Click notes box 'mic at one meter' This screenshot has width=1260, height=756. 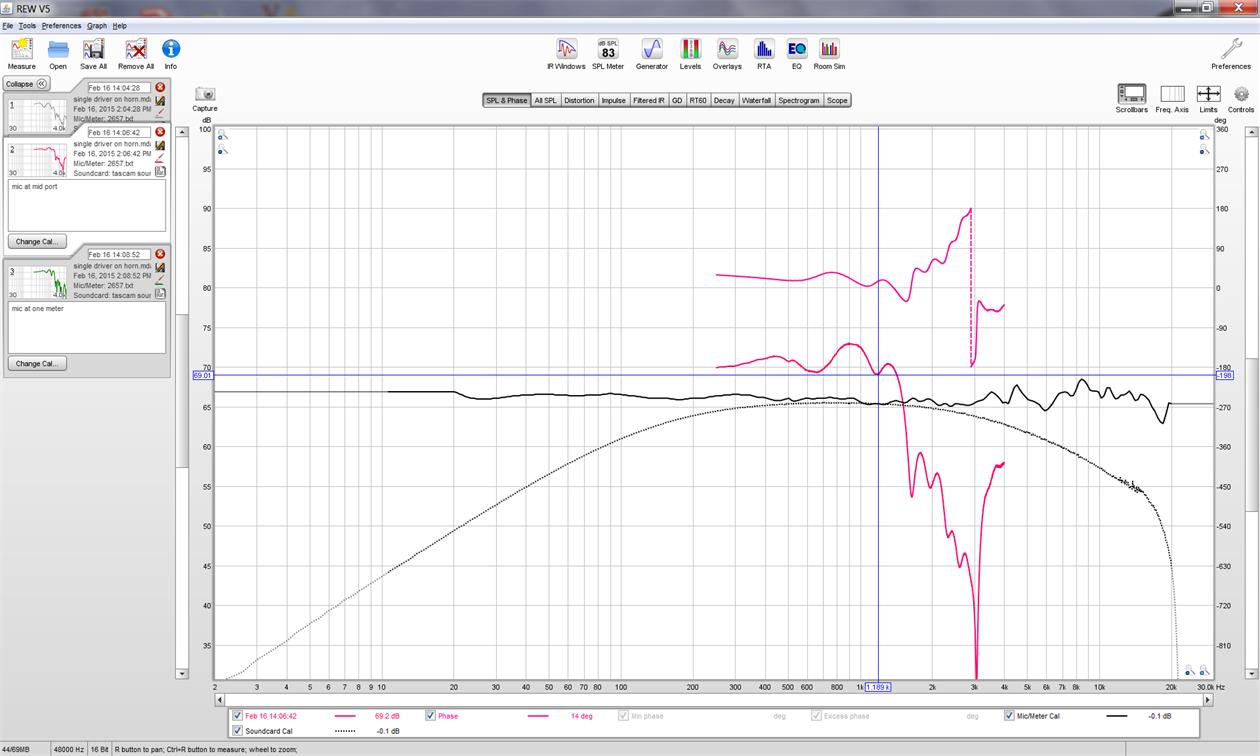(87, 328)
